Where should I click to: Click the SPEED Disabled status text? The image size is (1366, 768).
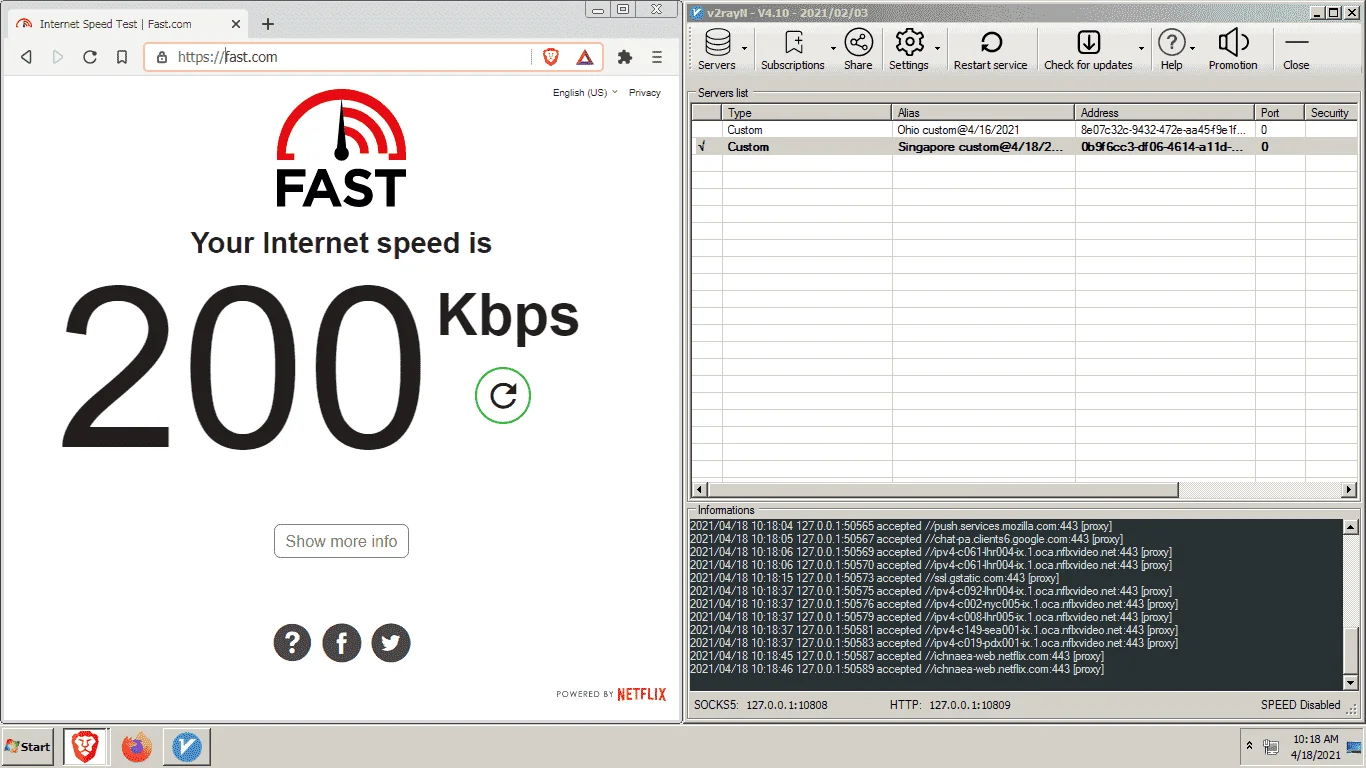[x=1300, y=705]
